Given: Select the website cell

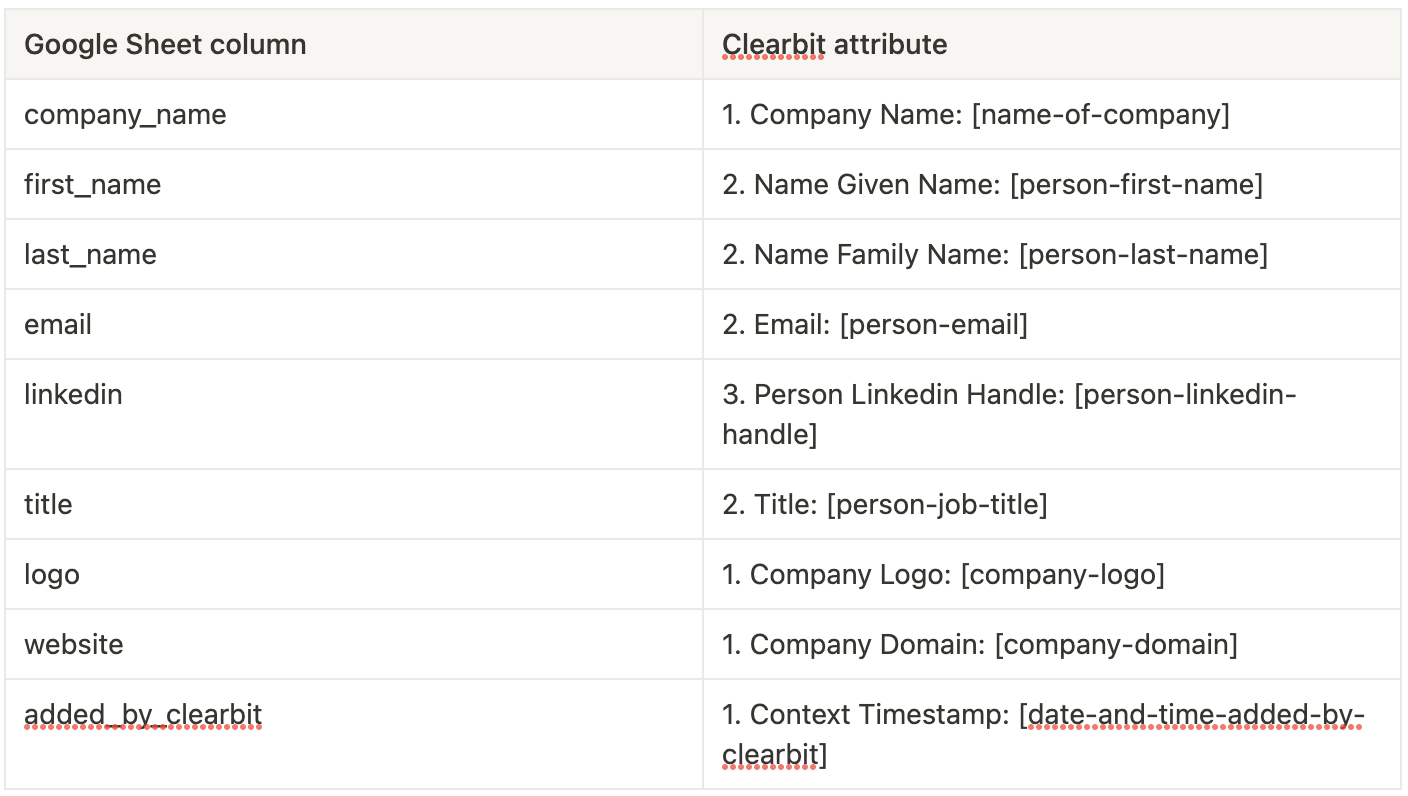Looking at the screenshot, I should [354, 645].
